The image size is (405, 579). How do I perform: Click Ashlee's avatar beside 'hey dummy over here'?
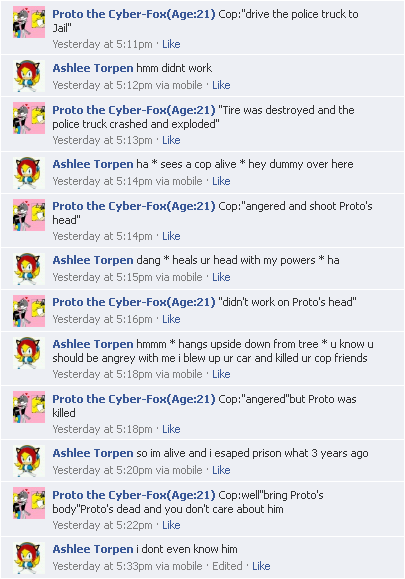pos(29,173)
